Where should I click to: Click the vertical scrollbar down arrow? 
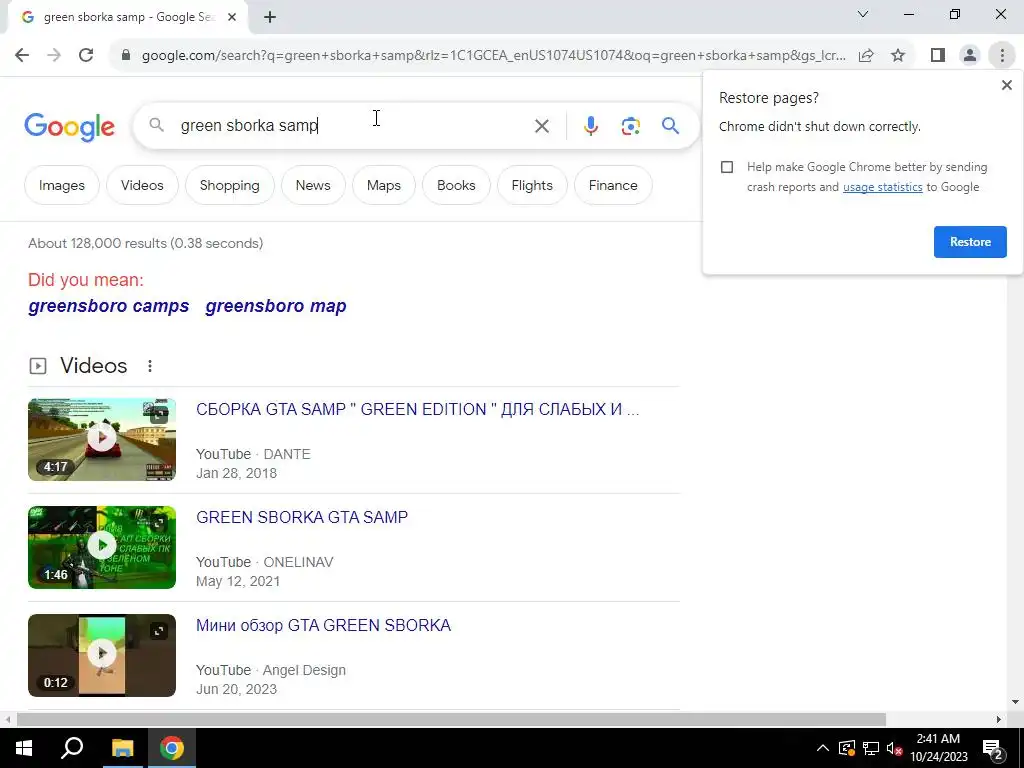pos(1015,702)
